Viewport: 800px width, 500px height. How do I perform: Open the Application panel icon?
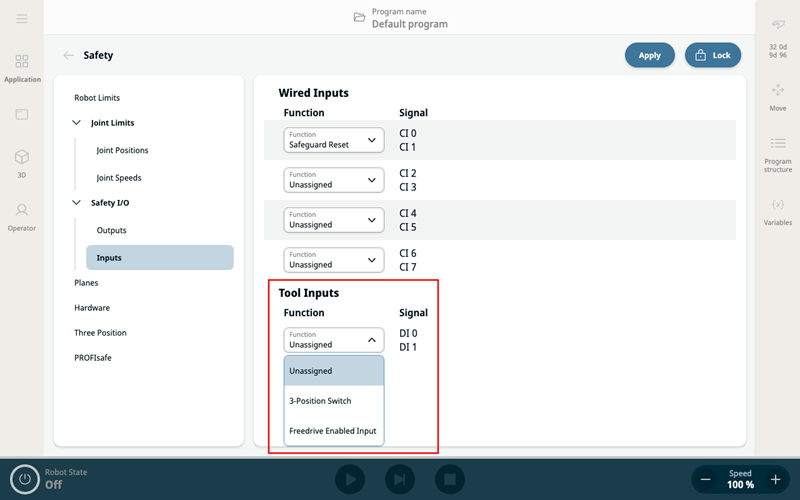[22, 68]
